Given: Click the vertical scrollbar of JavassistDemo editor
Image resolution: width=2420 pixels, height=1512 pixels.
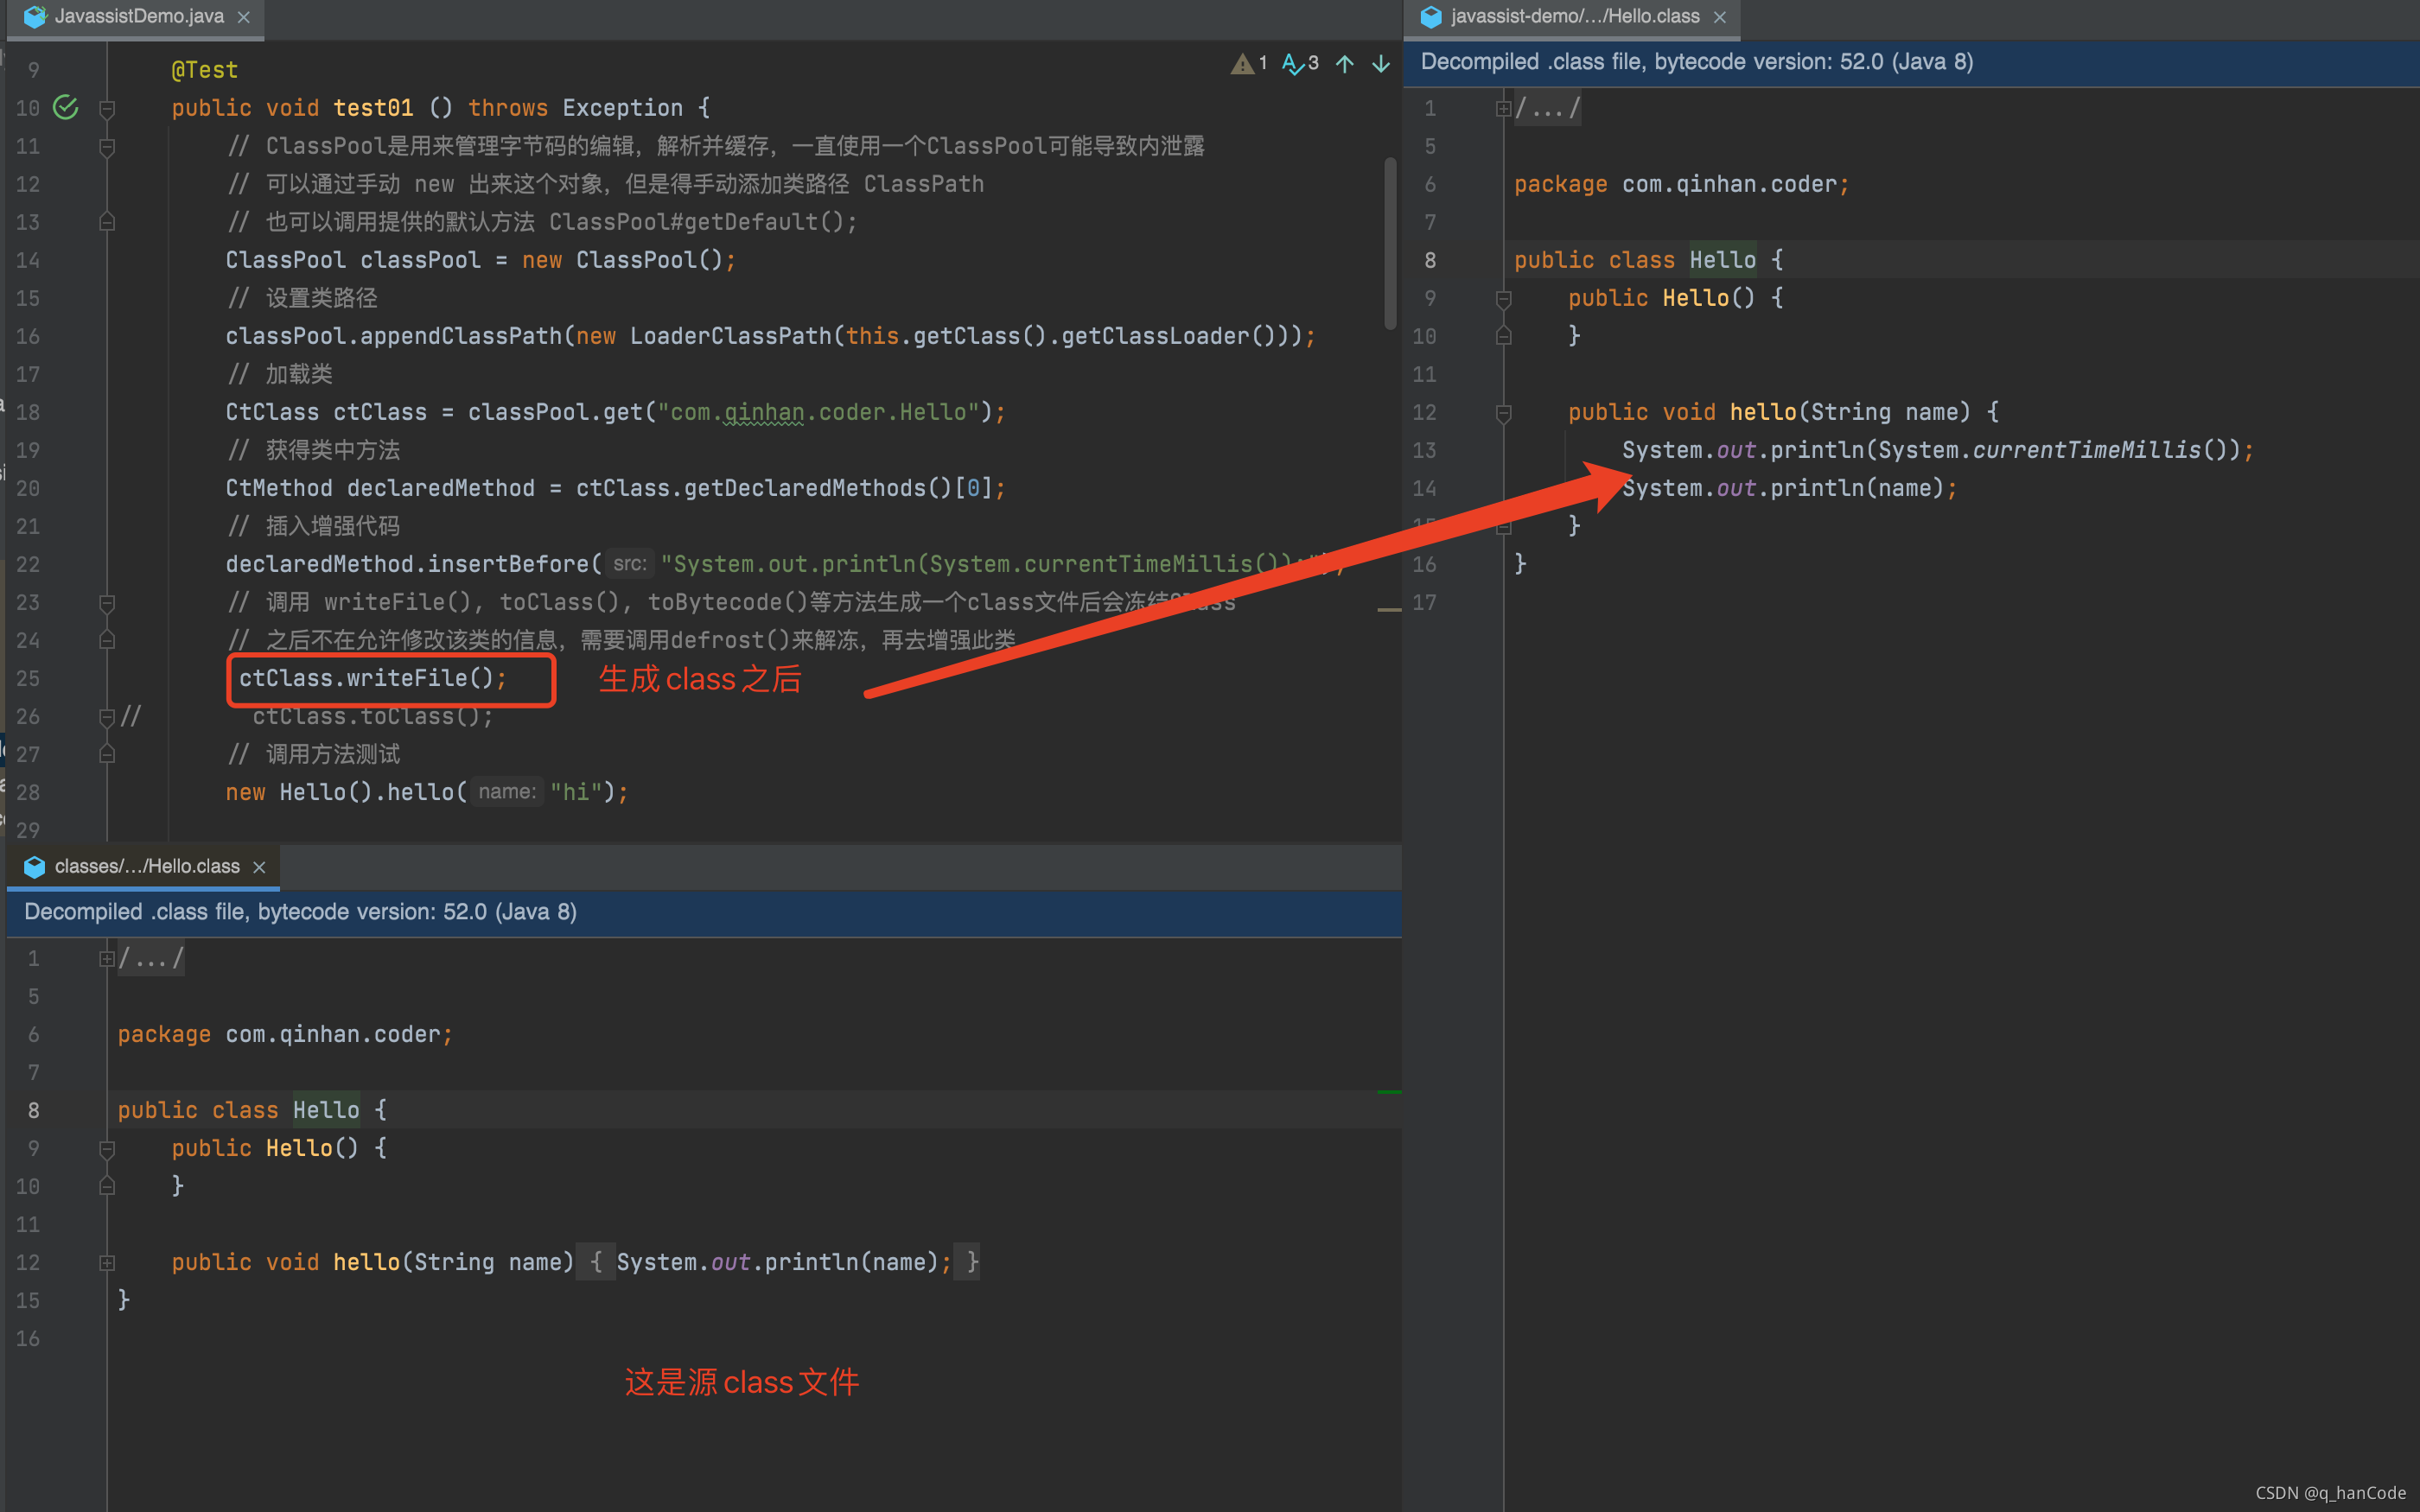Looking at the screenshot, I should click(1390, 243).
